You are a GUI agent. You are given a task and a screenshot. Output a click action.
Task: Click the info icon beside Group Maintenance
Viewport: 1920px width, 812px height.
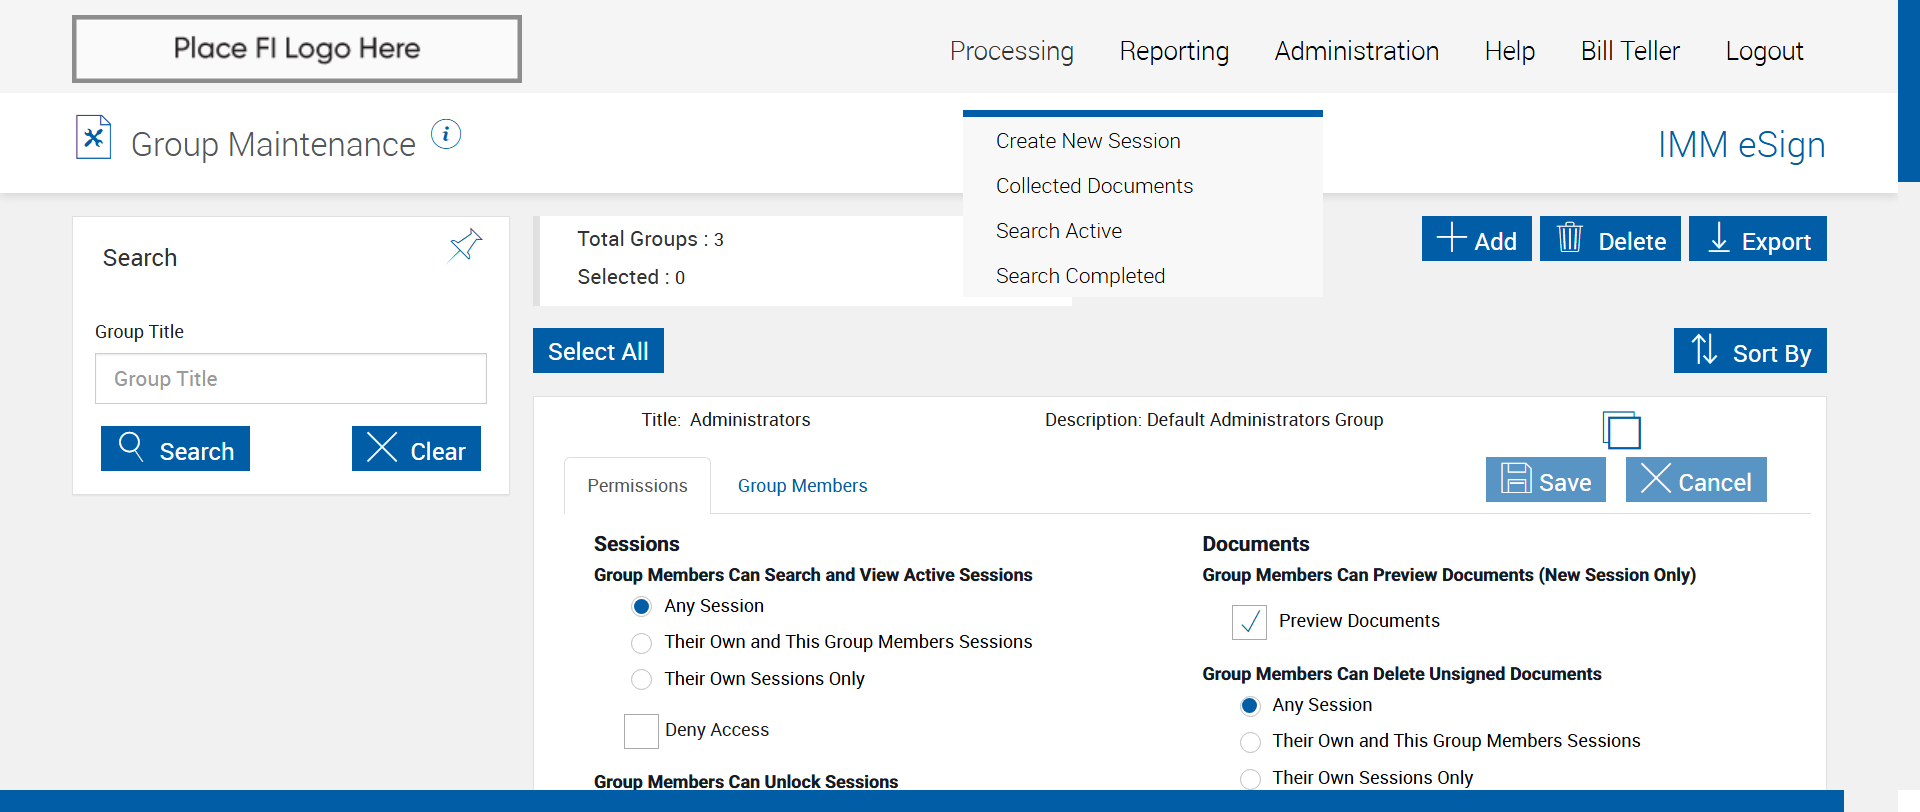pyautogui.click(x=446, y=134)
